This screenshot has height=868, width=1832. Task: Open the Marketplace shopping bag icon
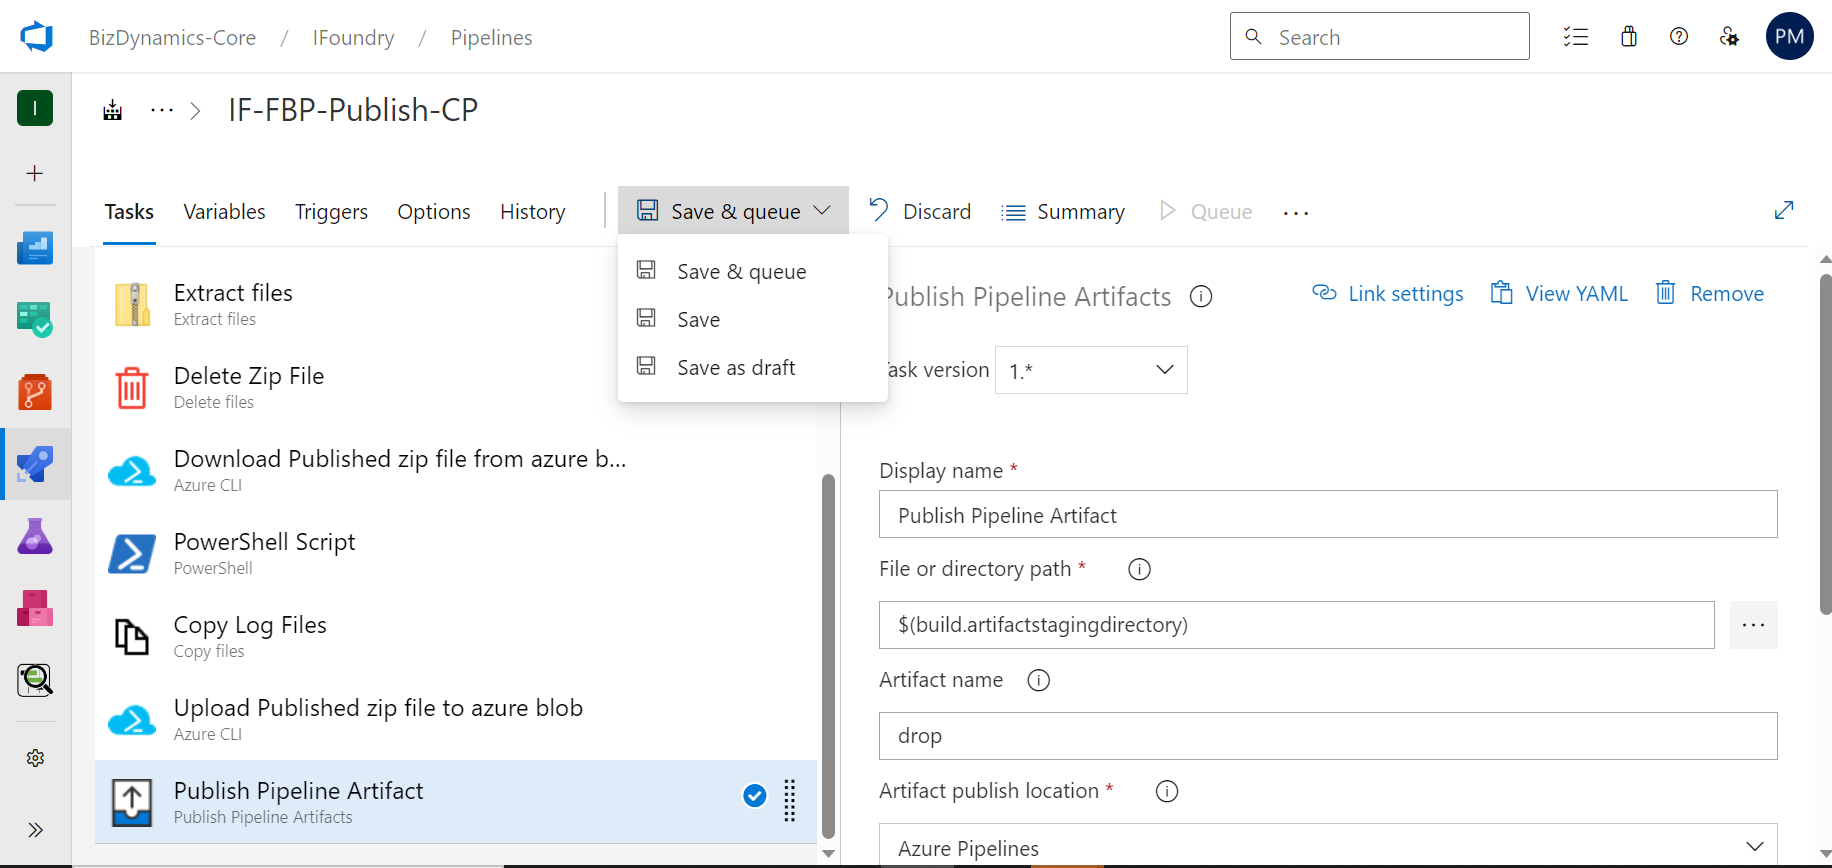tap(1629, 37)
